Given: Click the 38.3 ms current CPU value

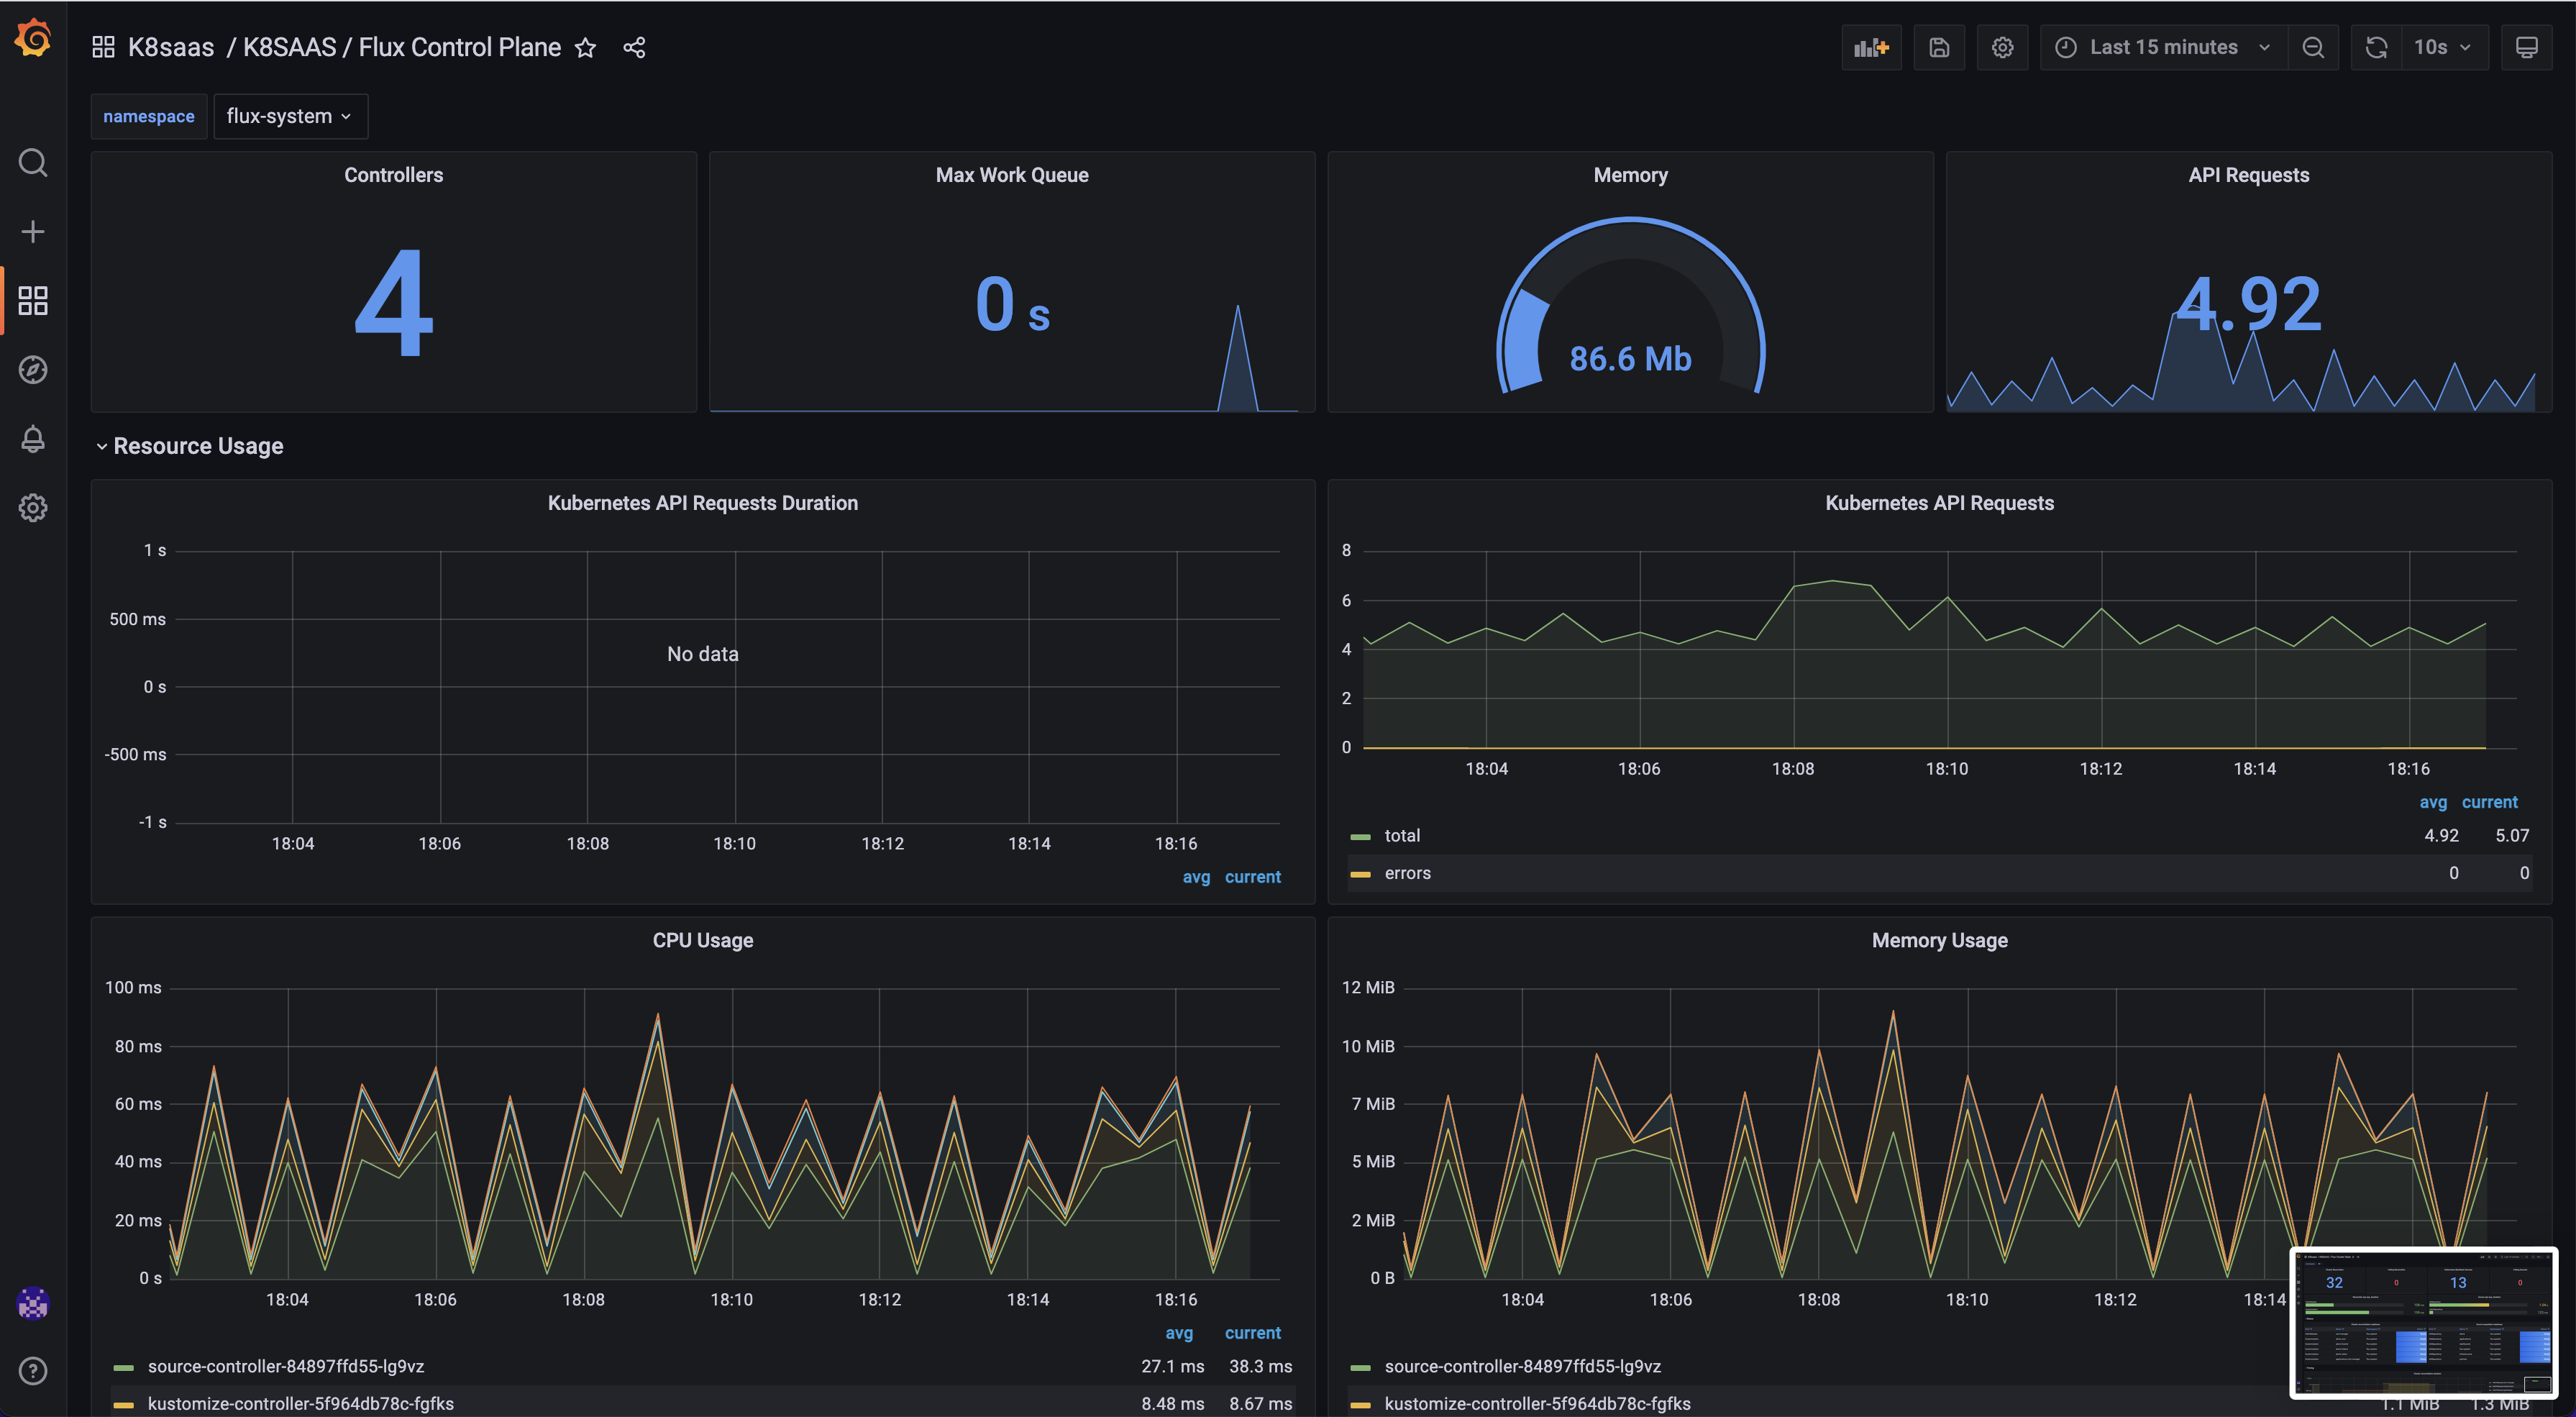Looking at the screenshot, I should click(x=1261, y=1366).
